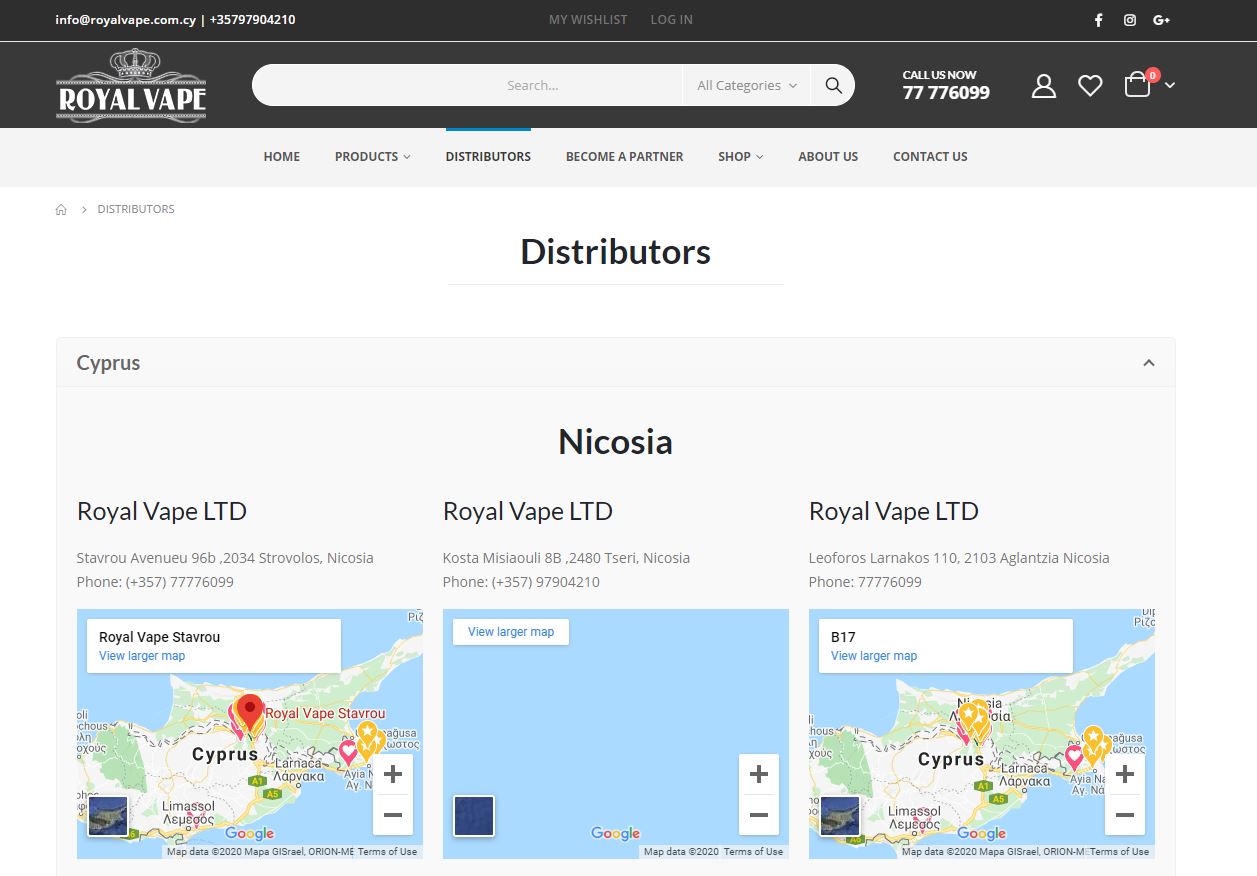Viewport: 1257px width, 876px height.
Task: Open wishlist heart icon in header
Action: tap(1090, 86)
